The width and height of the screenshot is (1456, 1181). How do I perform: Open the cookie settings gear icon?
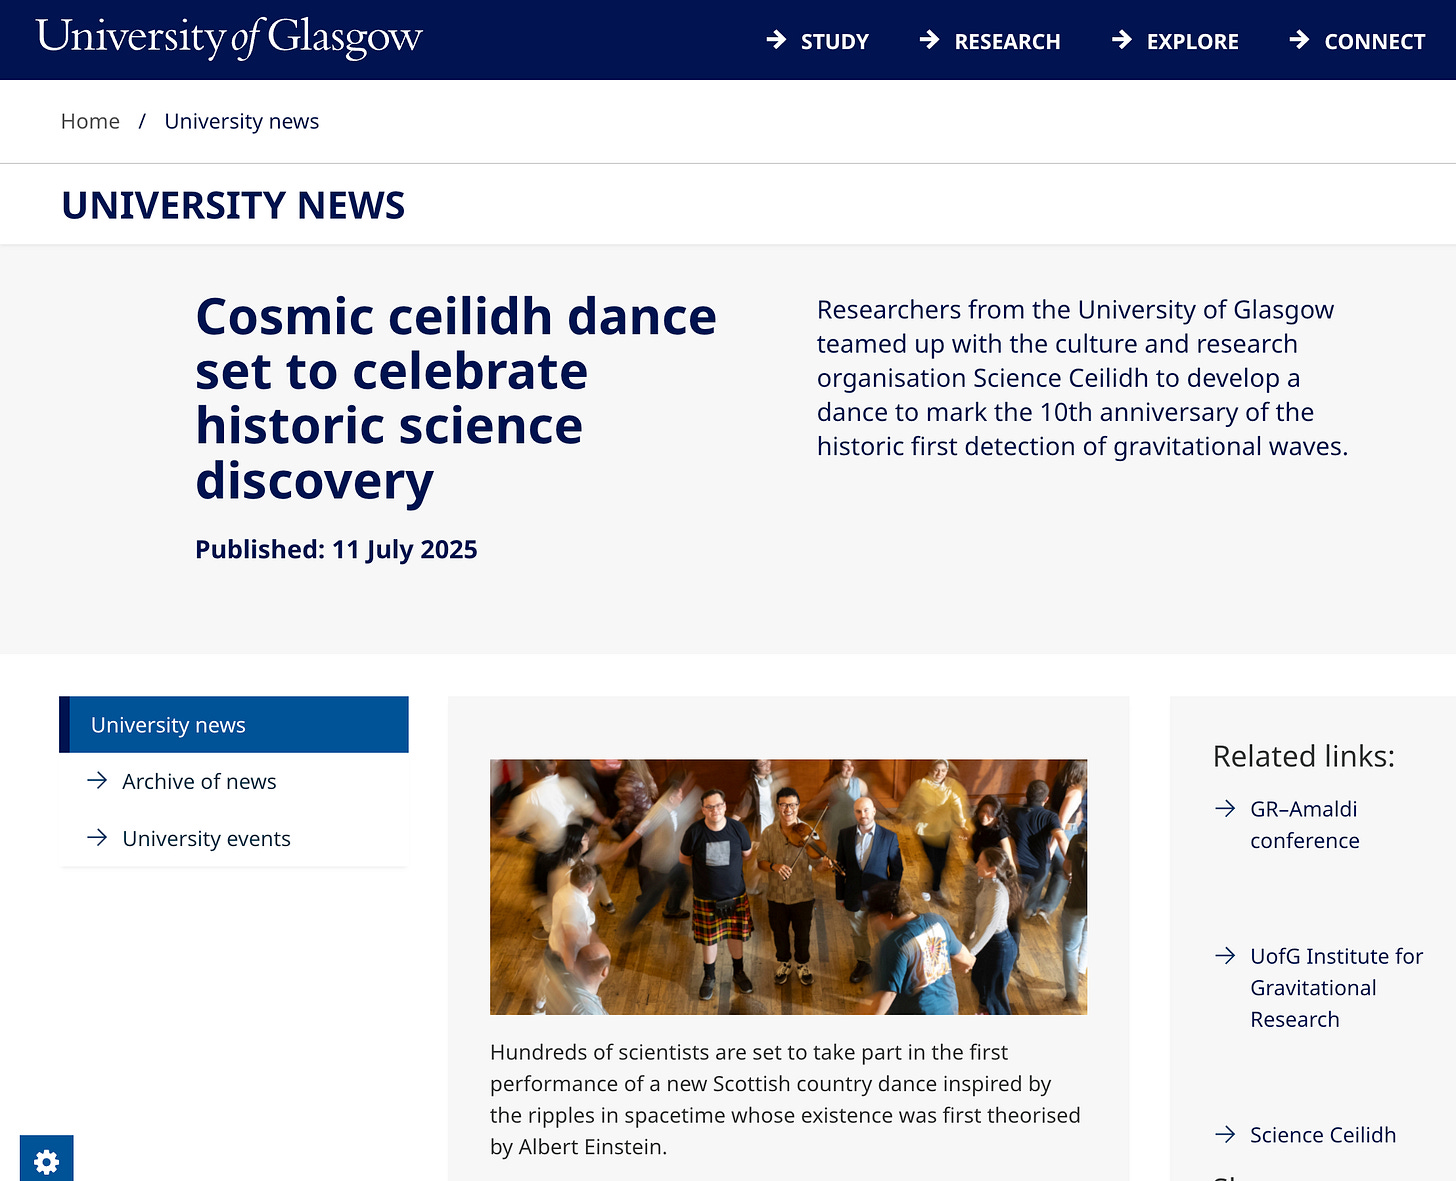coord(46,1161)
